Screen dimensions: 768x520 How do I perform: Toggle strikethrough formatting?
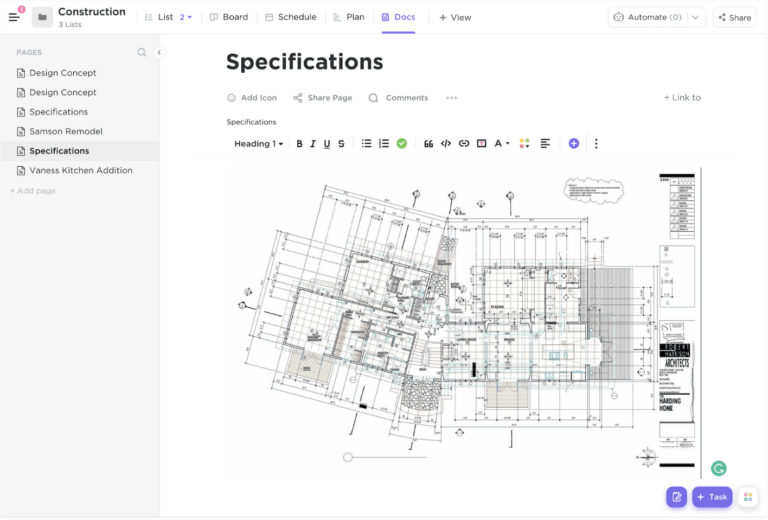click(x=341, y=144)
